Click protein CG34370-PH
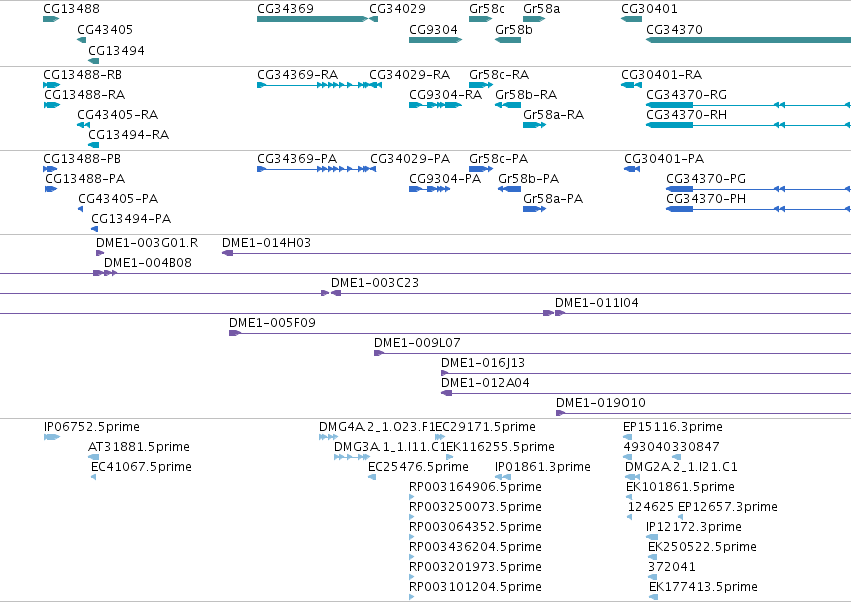The image size is (851, 602). pyautogui.click(x=706, y=199)
